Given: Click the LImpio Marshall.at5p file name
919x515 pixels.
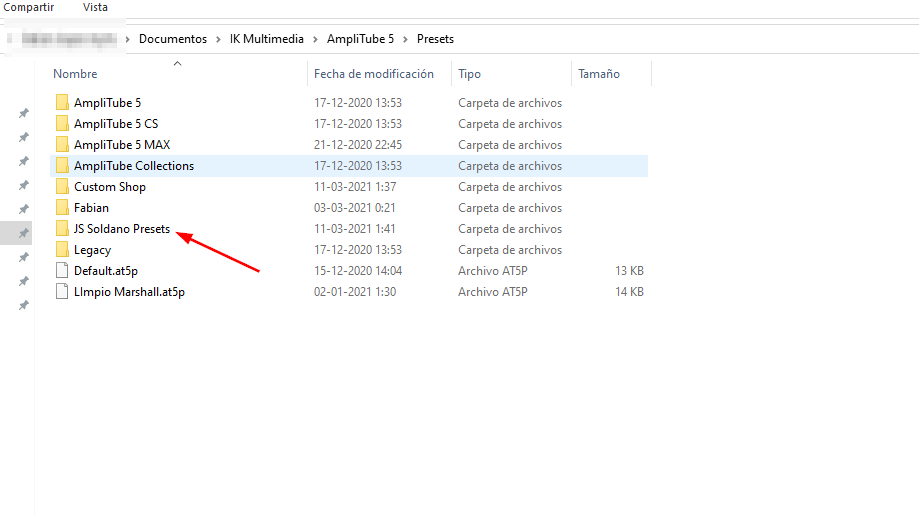Looking at the screenshot, I should pos(129,292).
